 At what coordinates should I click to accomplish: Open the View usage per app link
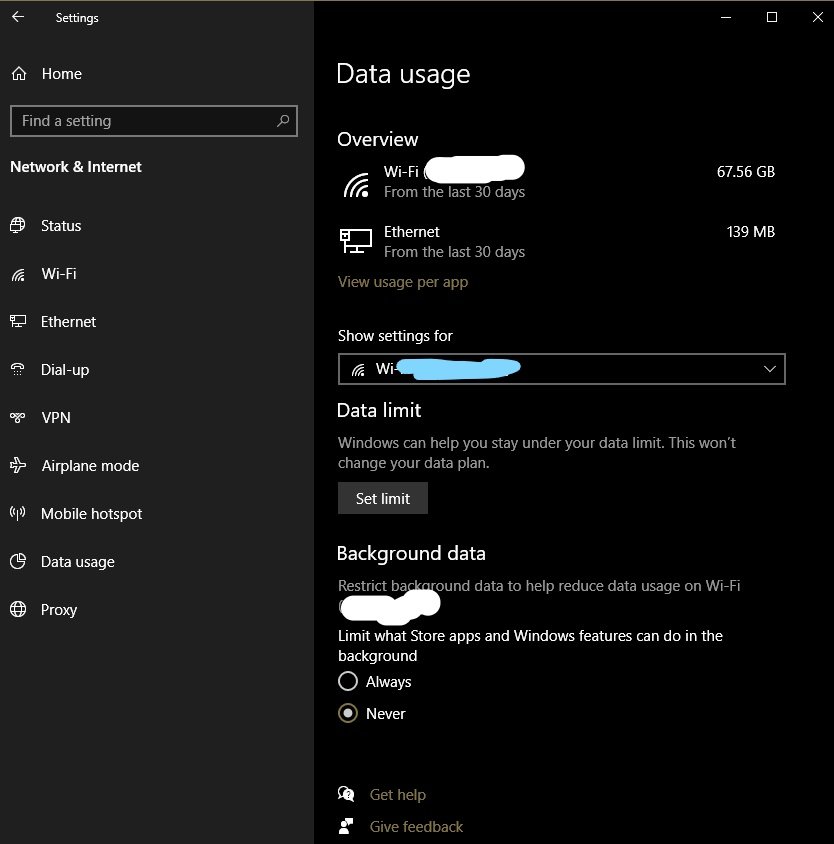(x=403, y=282)
